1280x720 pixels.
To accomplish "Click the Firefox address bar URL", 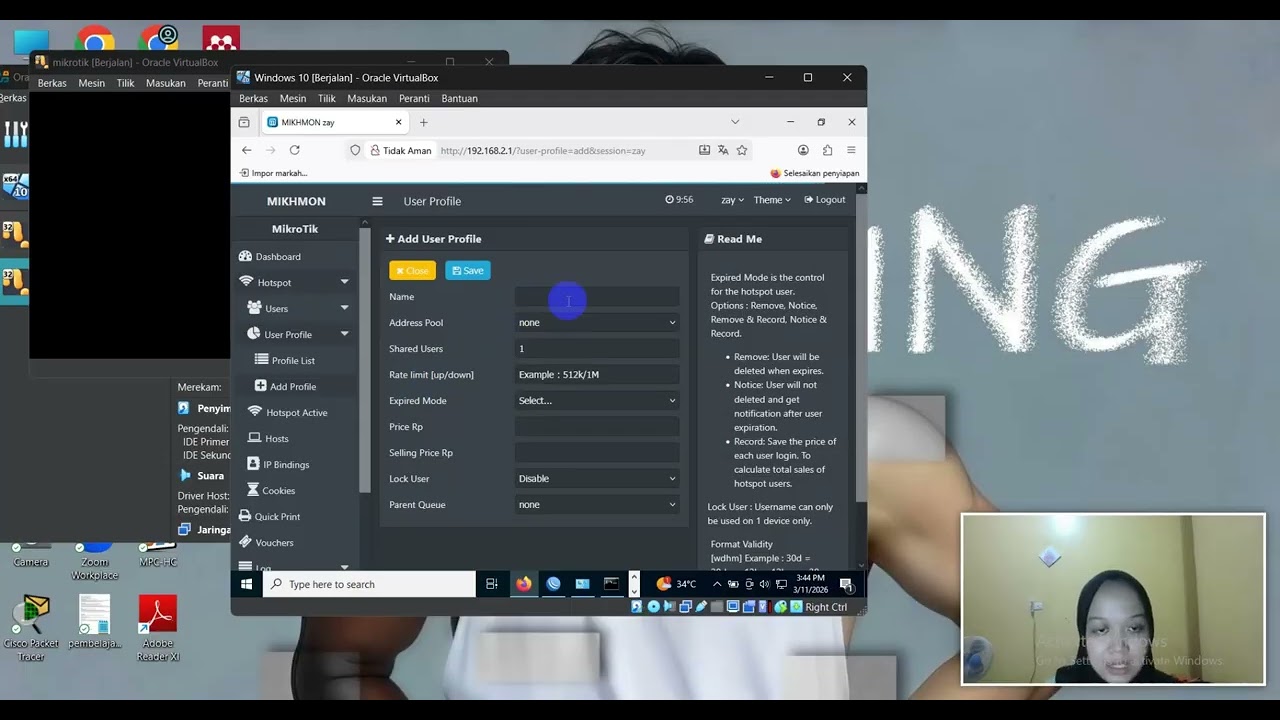I will [543, 151].
